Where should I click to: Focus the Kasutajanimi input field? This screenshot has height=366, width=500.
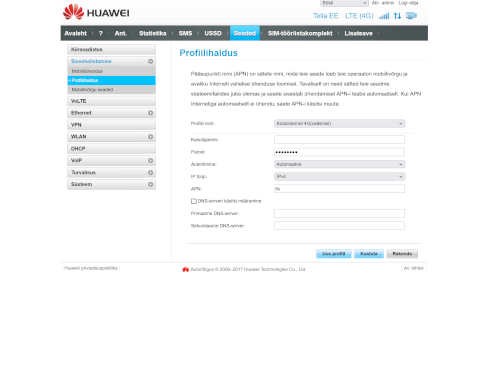[339, 140]
